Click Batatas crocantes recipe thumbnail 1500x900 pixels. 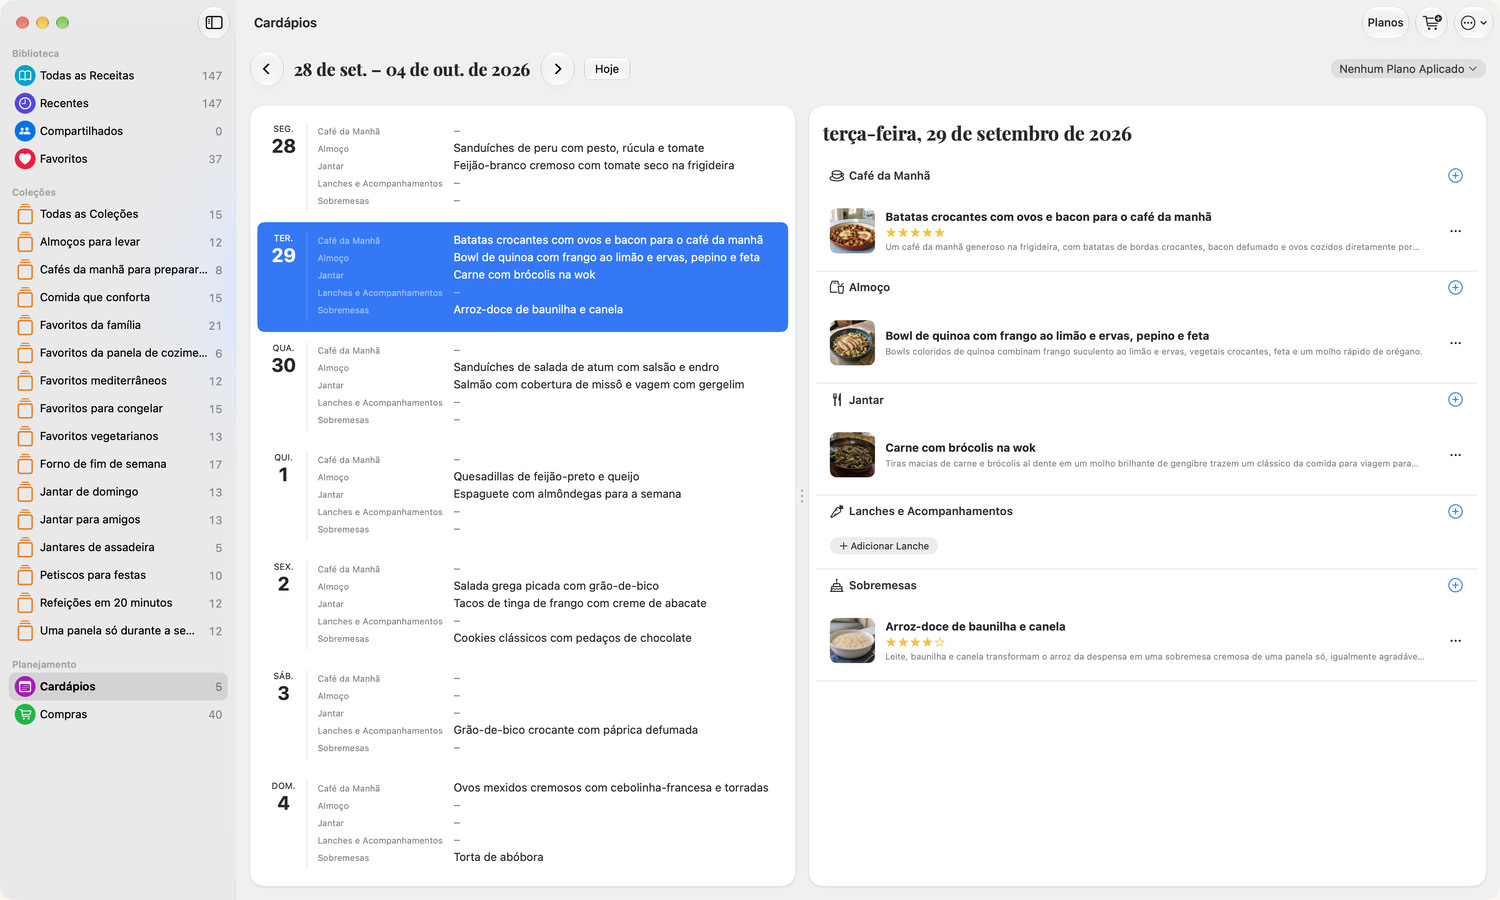852,231
